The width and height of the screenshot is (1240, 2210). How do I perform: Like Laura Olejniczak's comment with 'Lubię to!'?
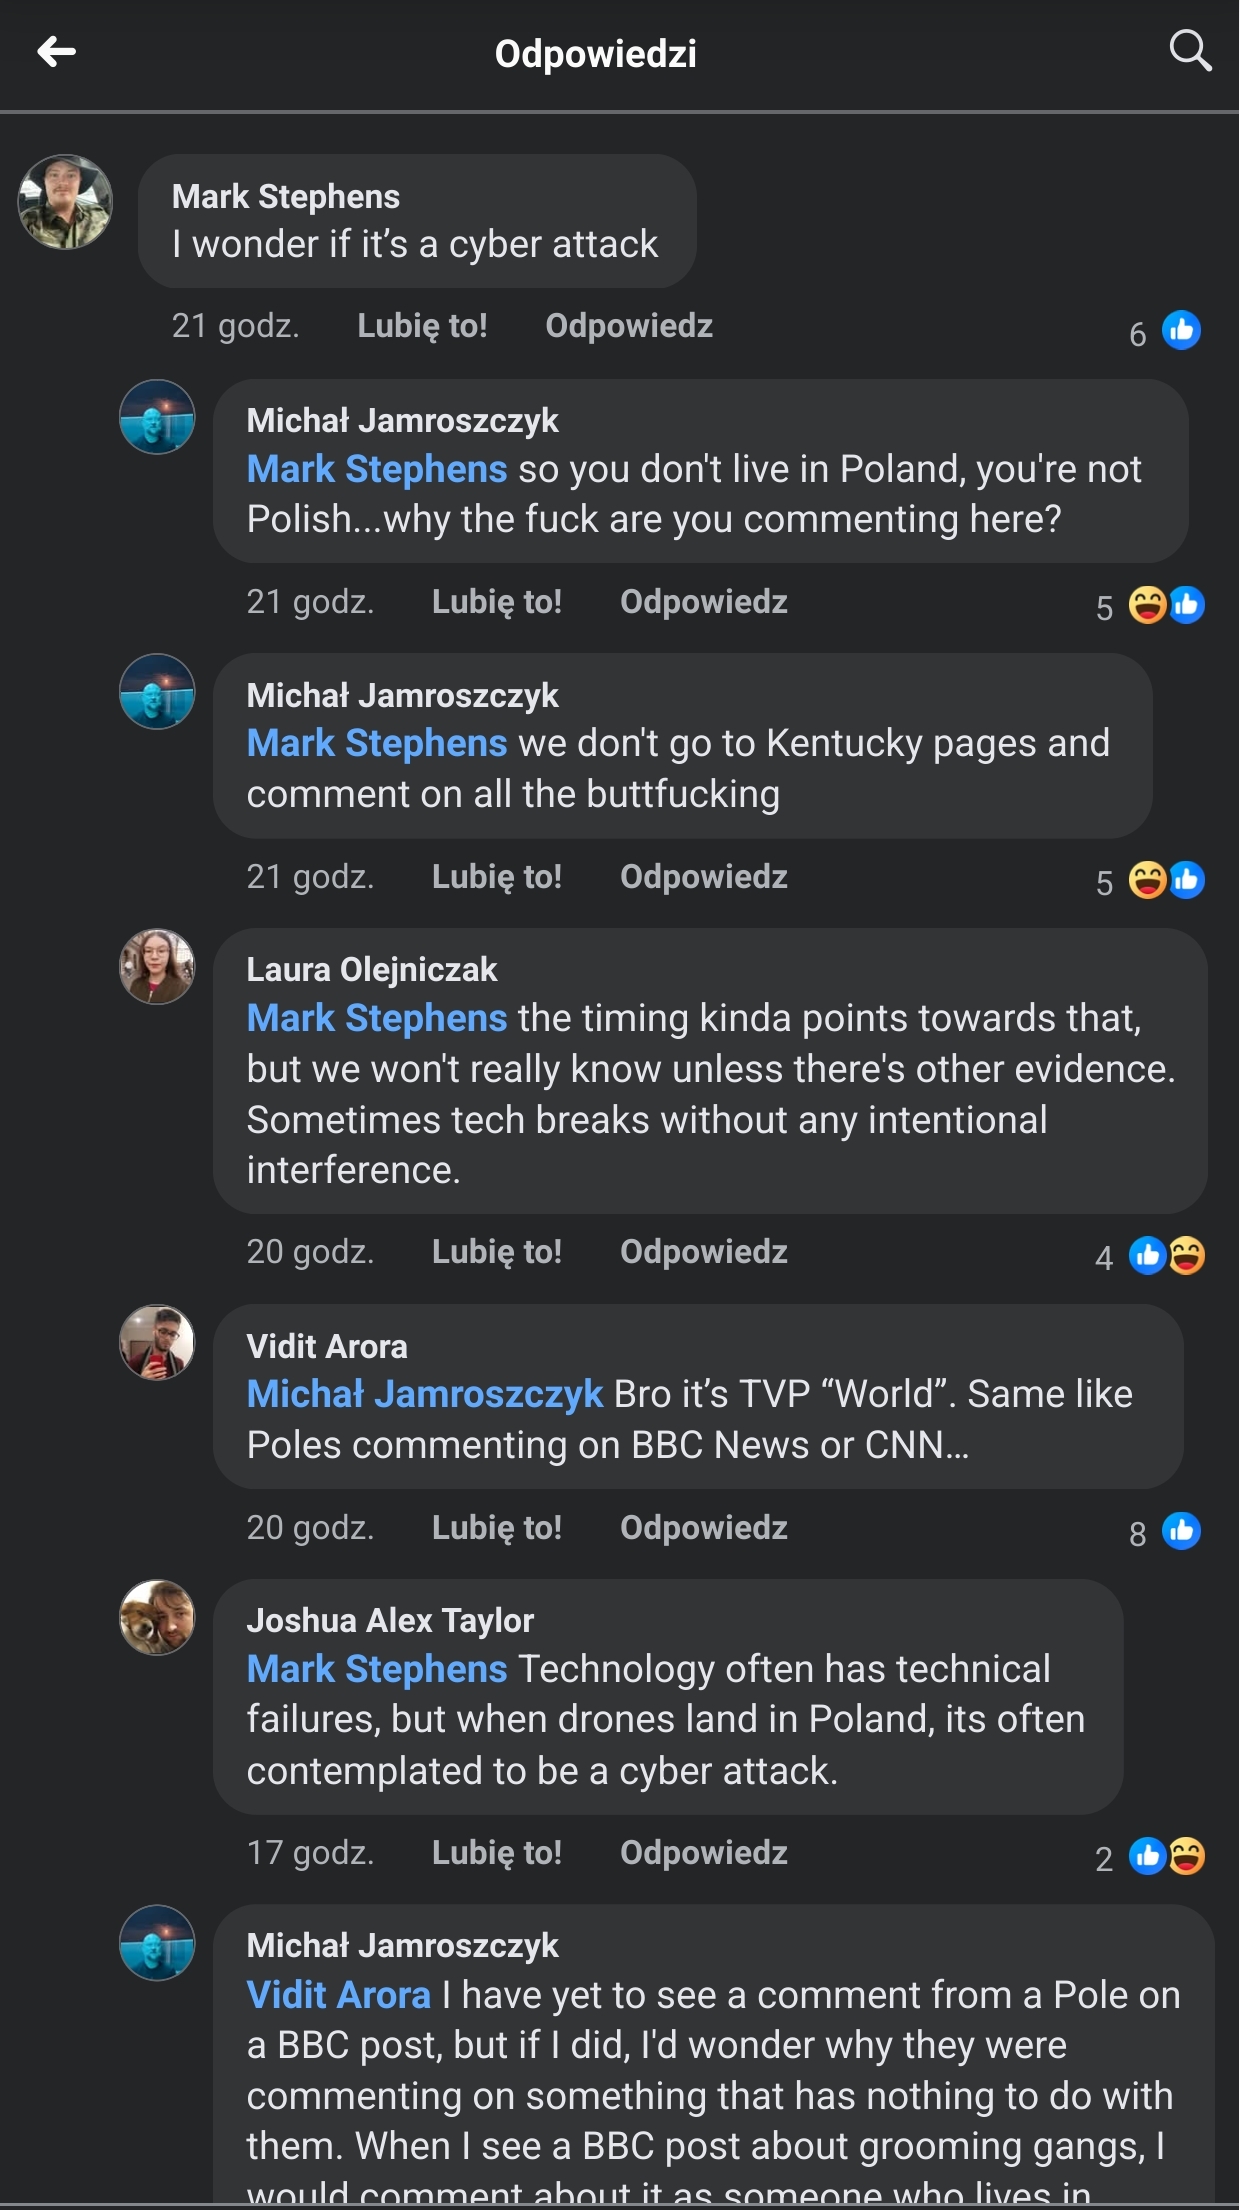[x=496, y=1252]
